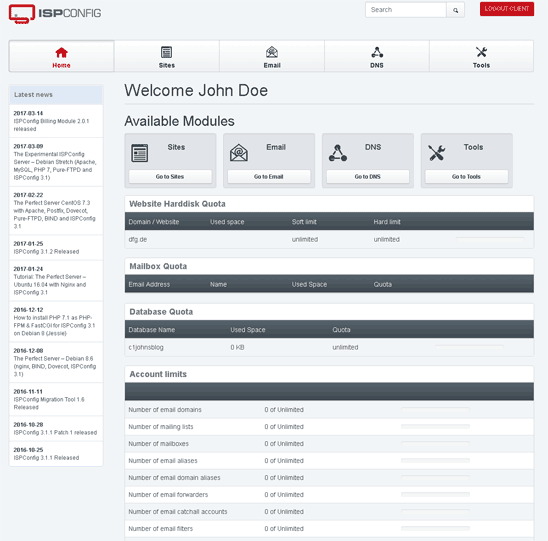Click the Latest news panel header
This screenshot has height=541, width=548.
56,95
